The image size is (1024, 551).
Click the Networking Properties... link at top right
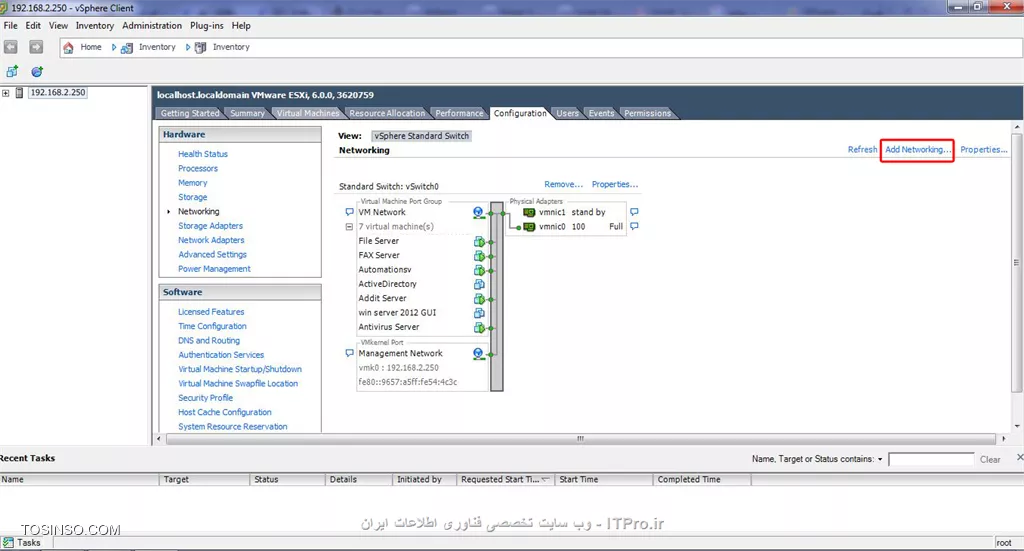pos(984,150)
